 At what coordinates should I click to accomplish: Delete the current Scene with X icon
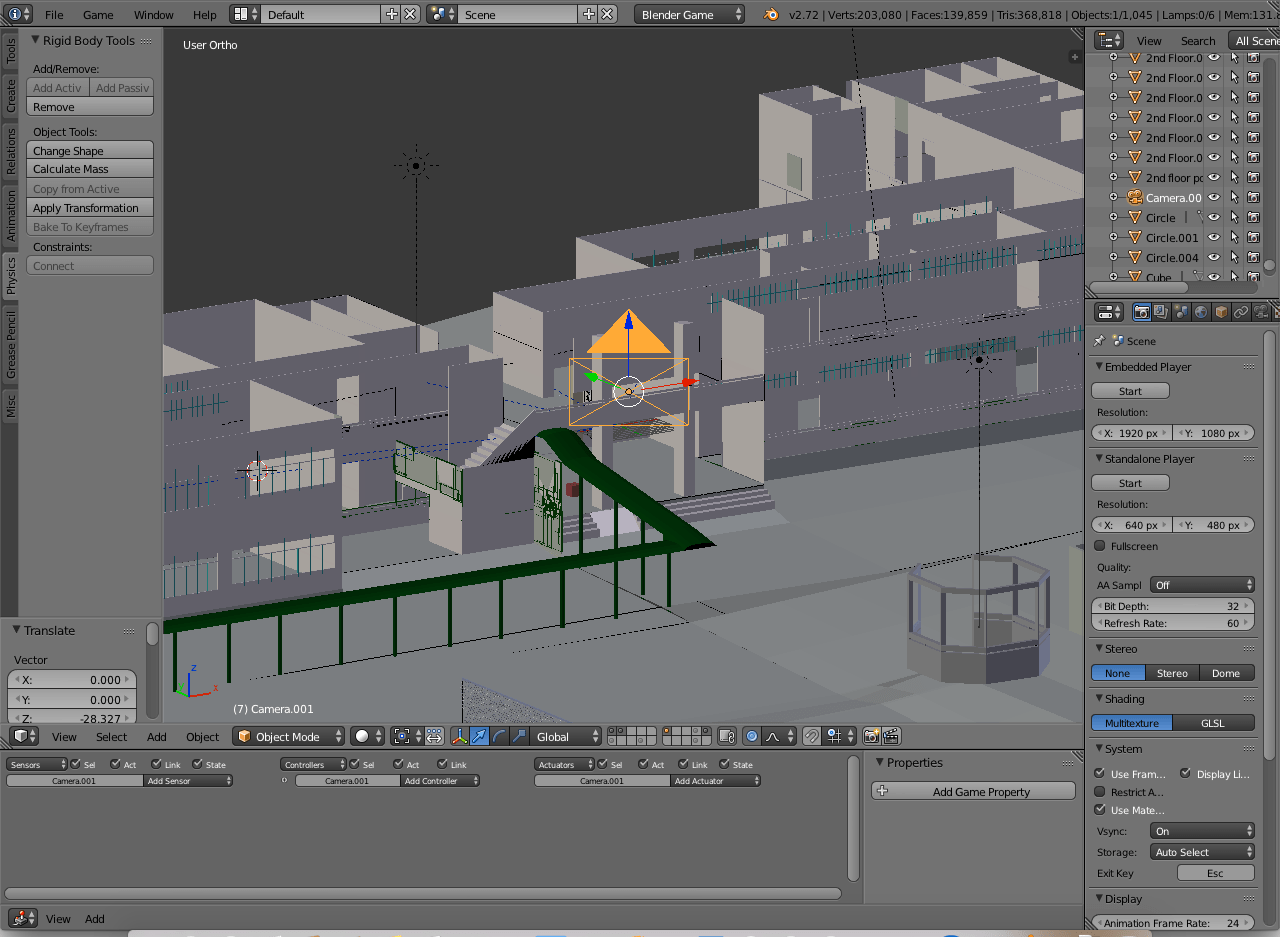pyautogui.click(x=607, y=14)
